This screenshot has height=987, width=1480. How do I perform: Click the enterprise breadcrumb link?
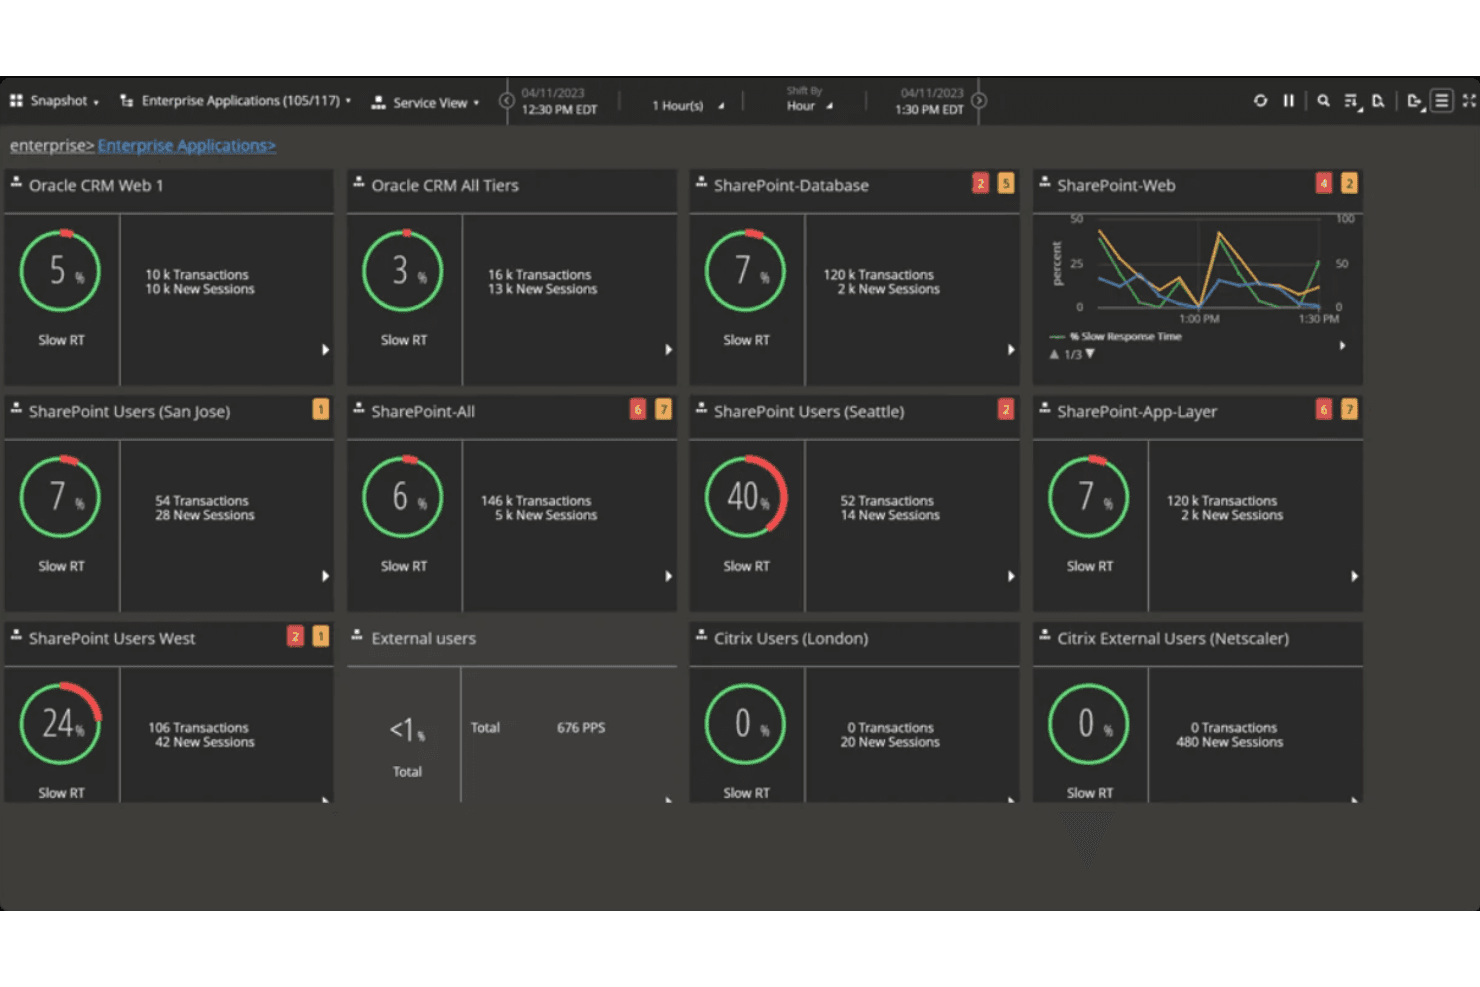[x=52, y=146]
